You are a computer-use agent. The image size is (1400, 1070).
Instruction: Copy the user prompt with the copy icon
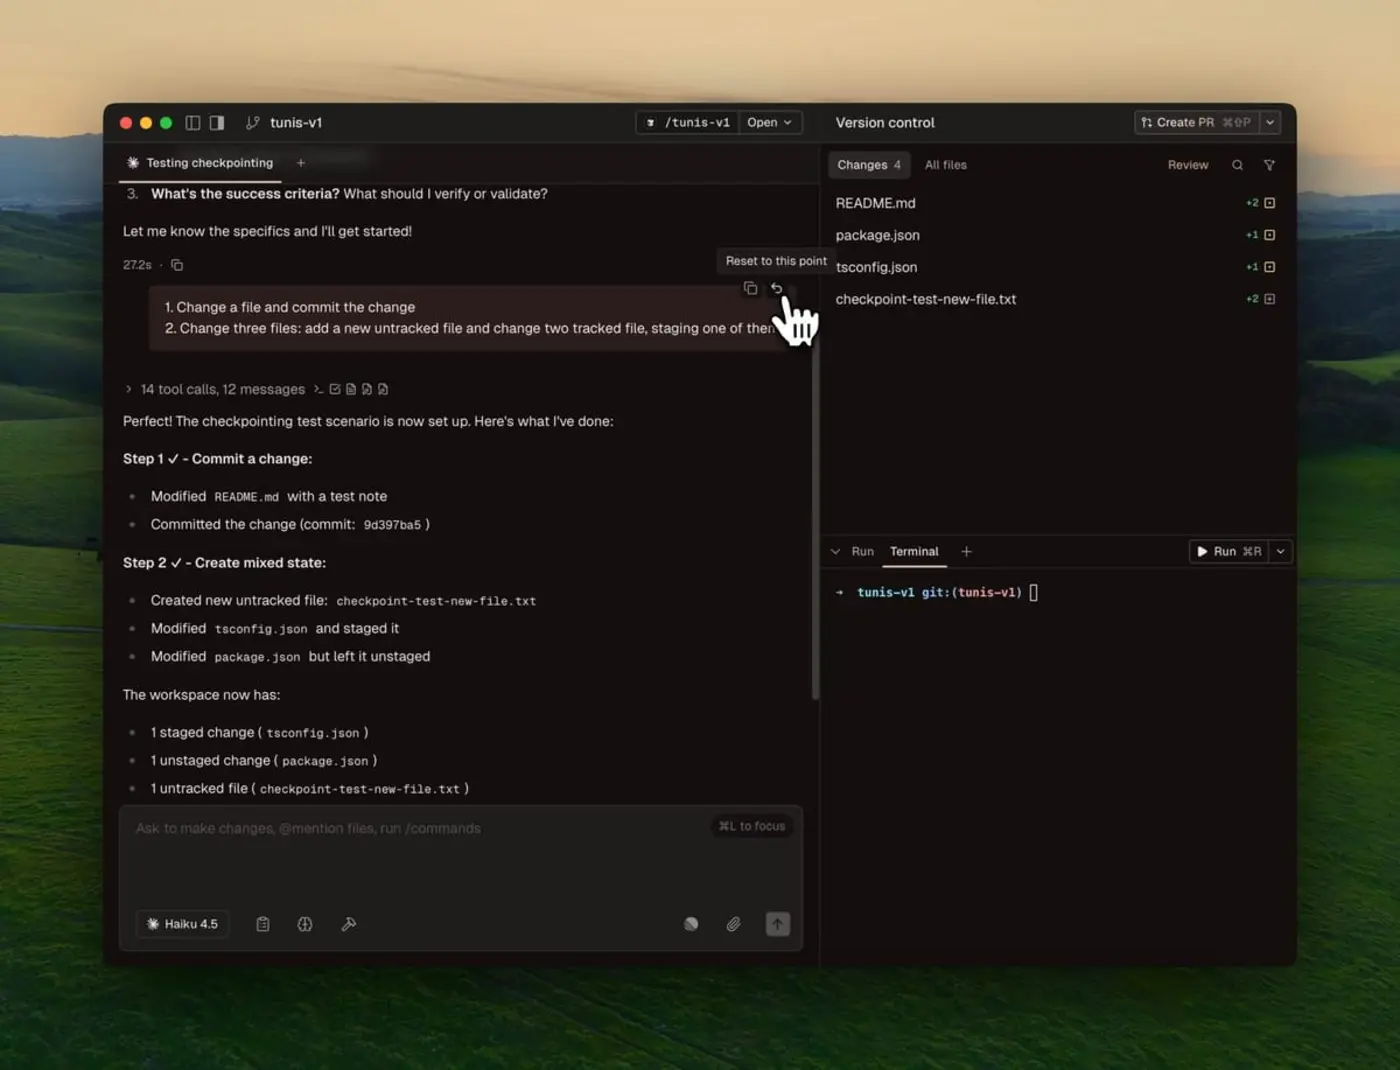[750, 289]
